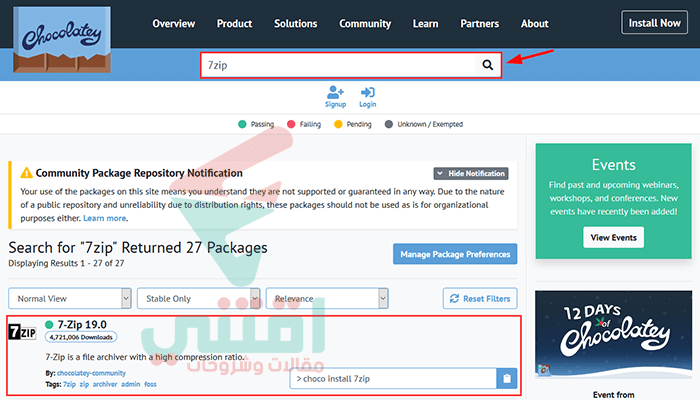Click Displaying Results 1 - 27 of 27 text

[x=66, y=263]
